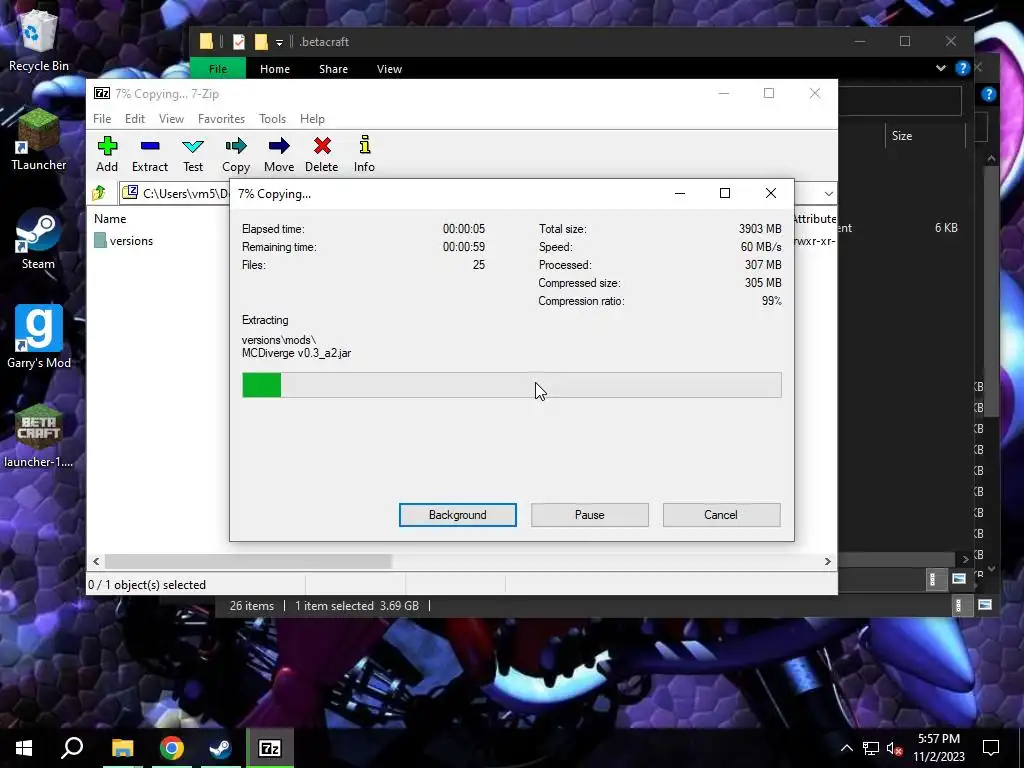Select the Steam desktop shortcut
Screen dimensions: 1024x768
point(38,239)
